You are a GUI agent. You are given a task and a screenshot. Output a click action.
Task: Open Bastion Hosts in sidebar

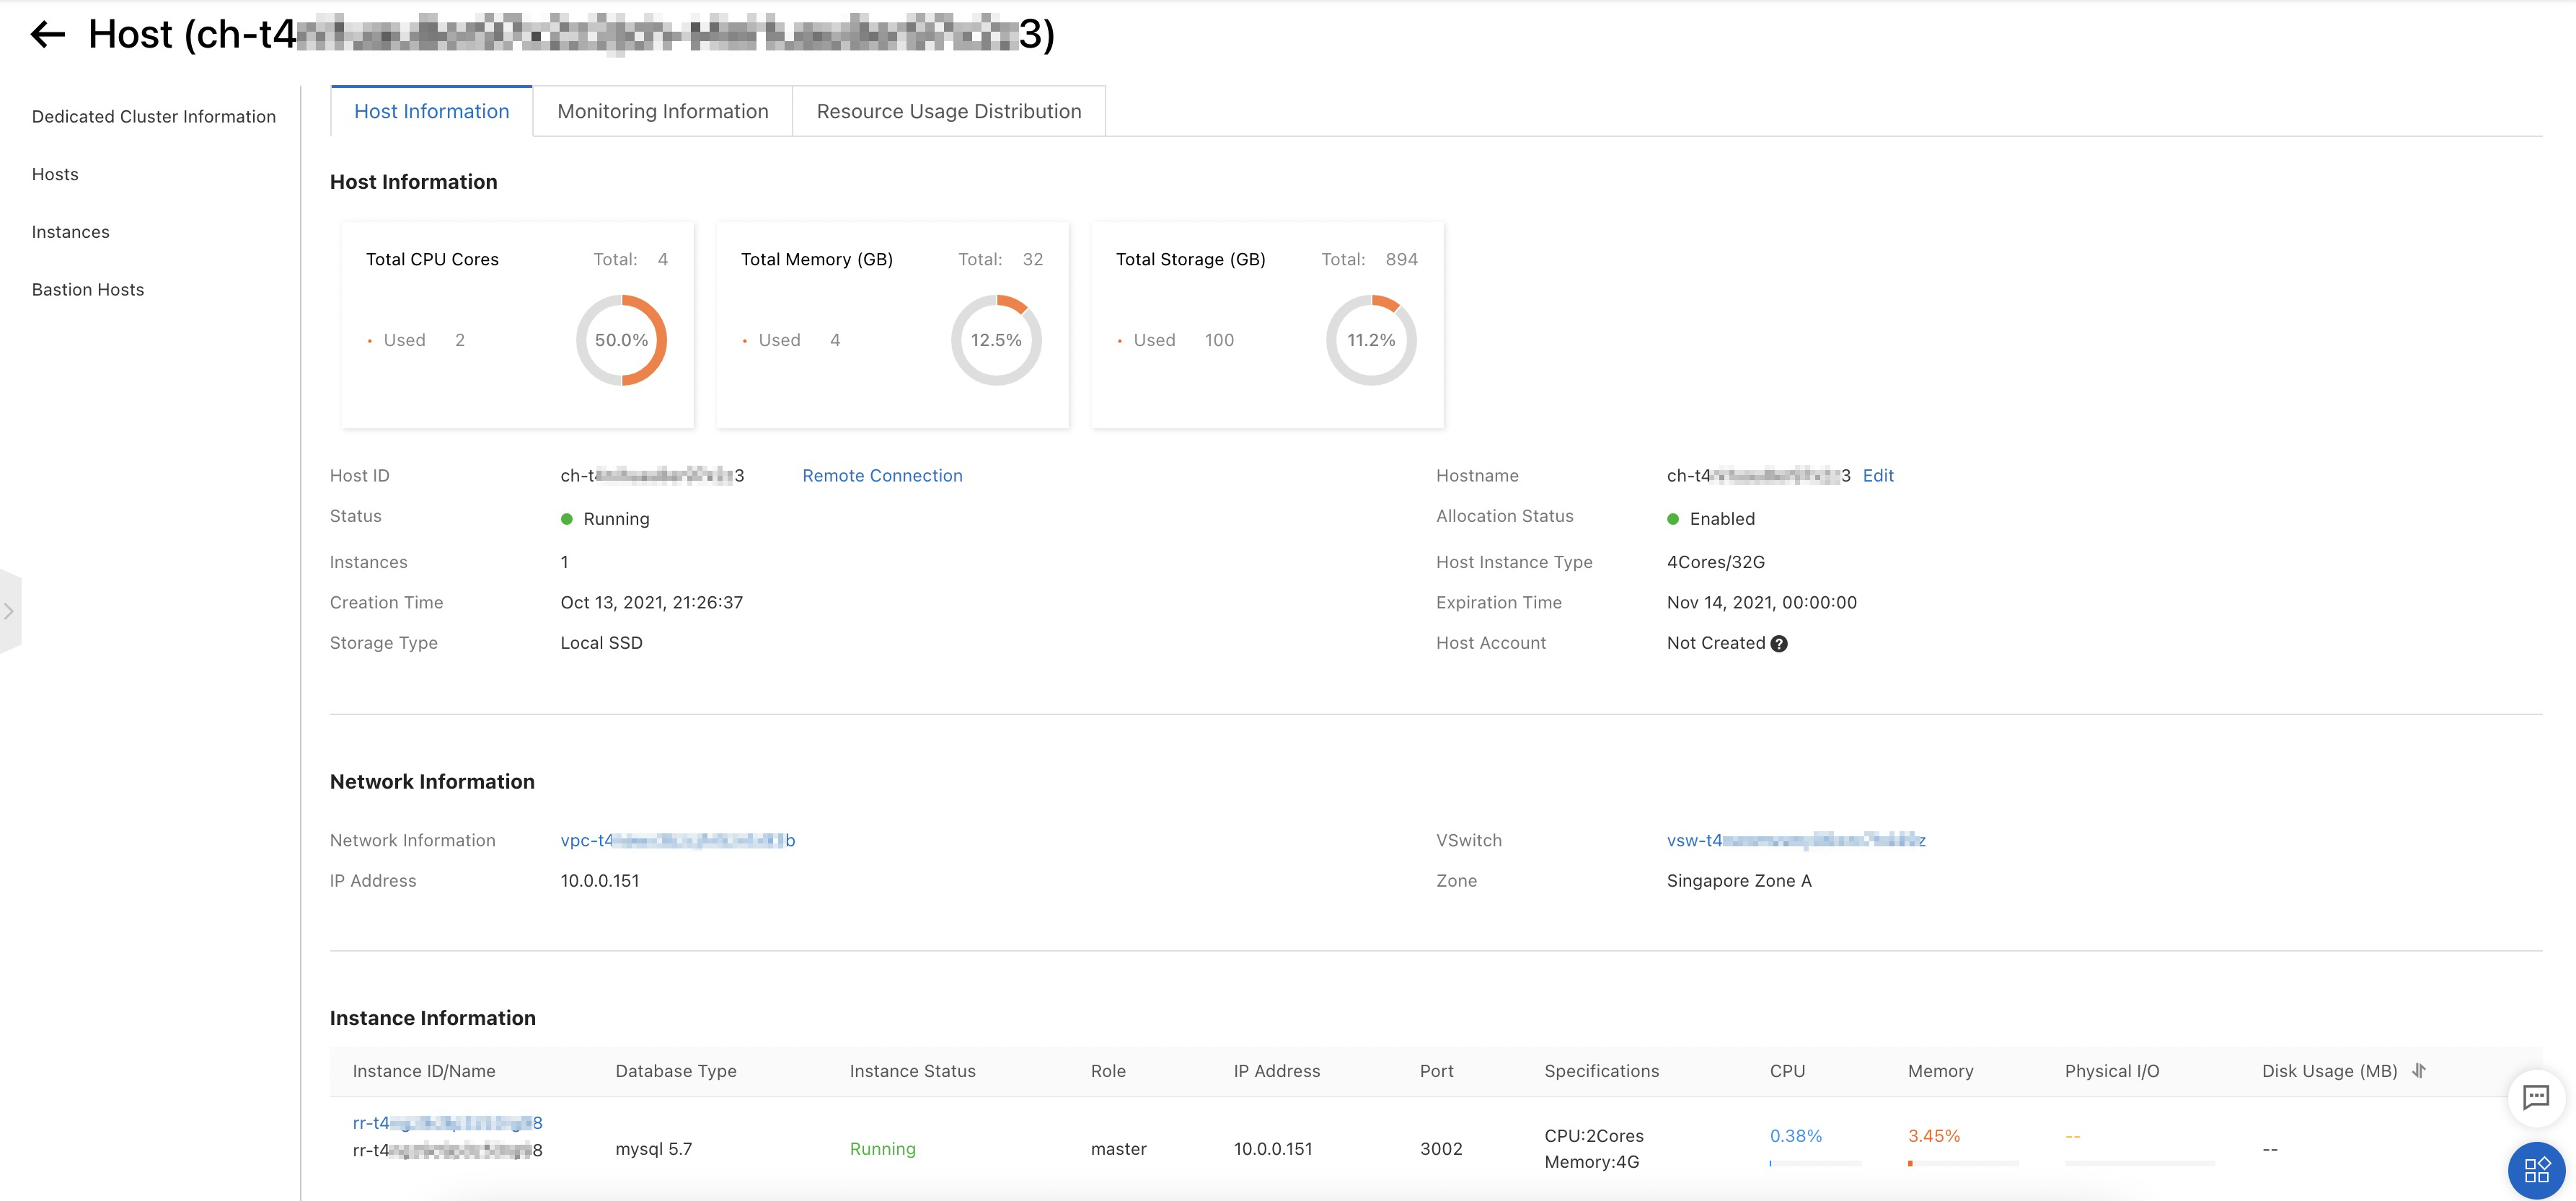(x=88, y=290)
